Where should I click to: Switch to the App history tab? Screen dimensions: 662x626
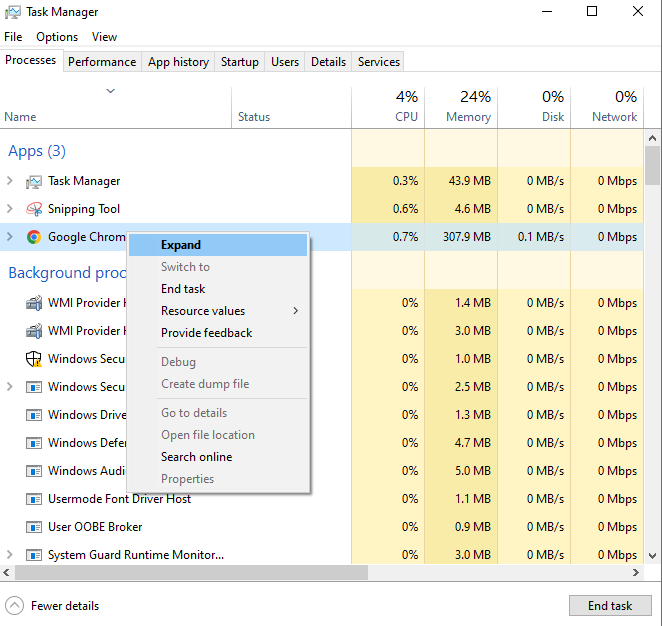[178, 62]
